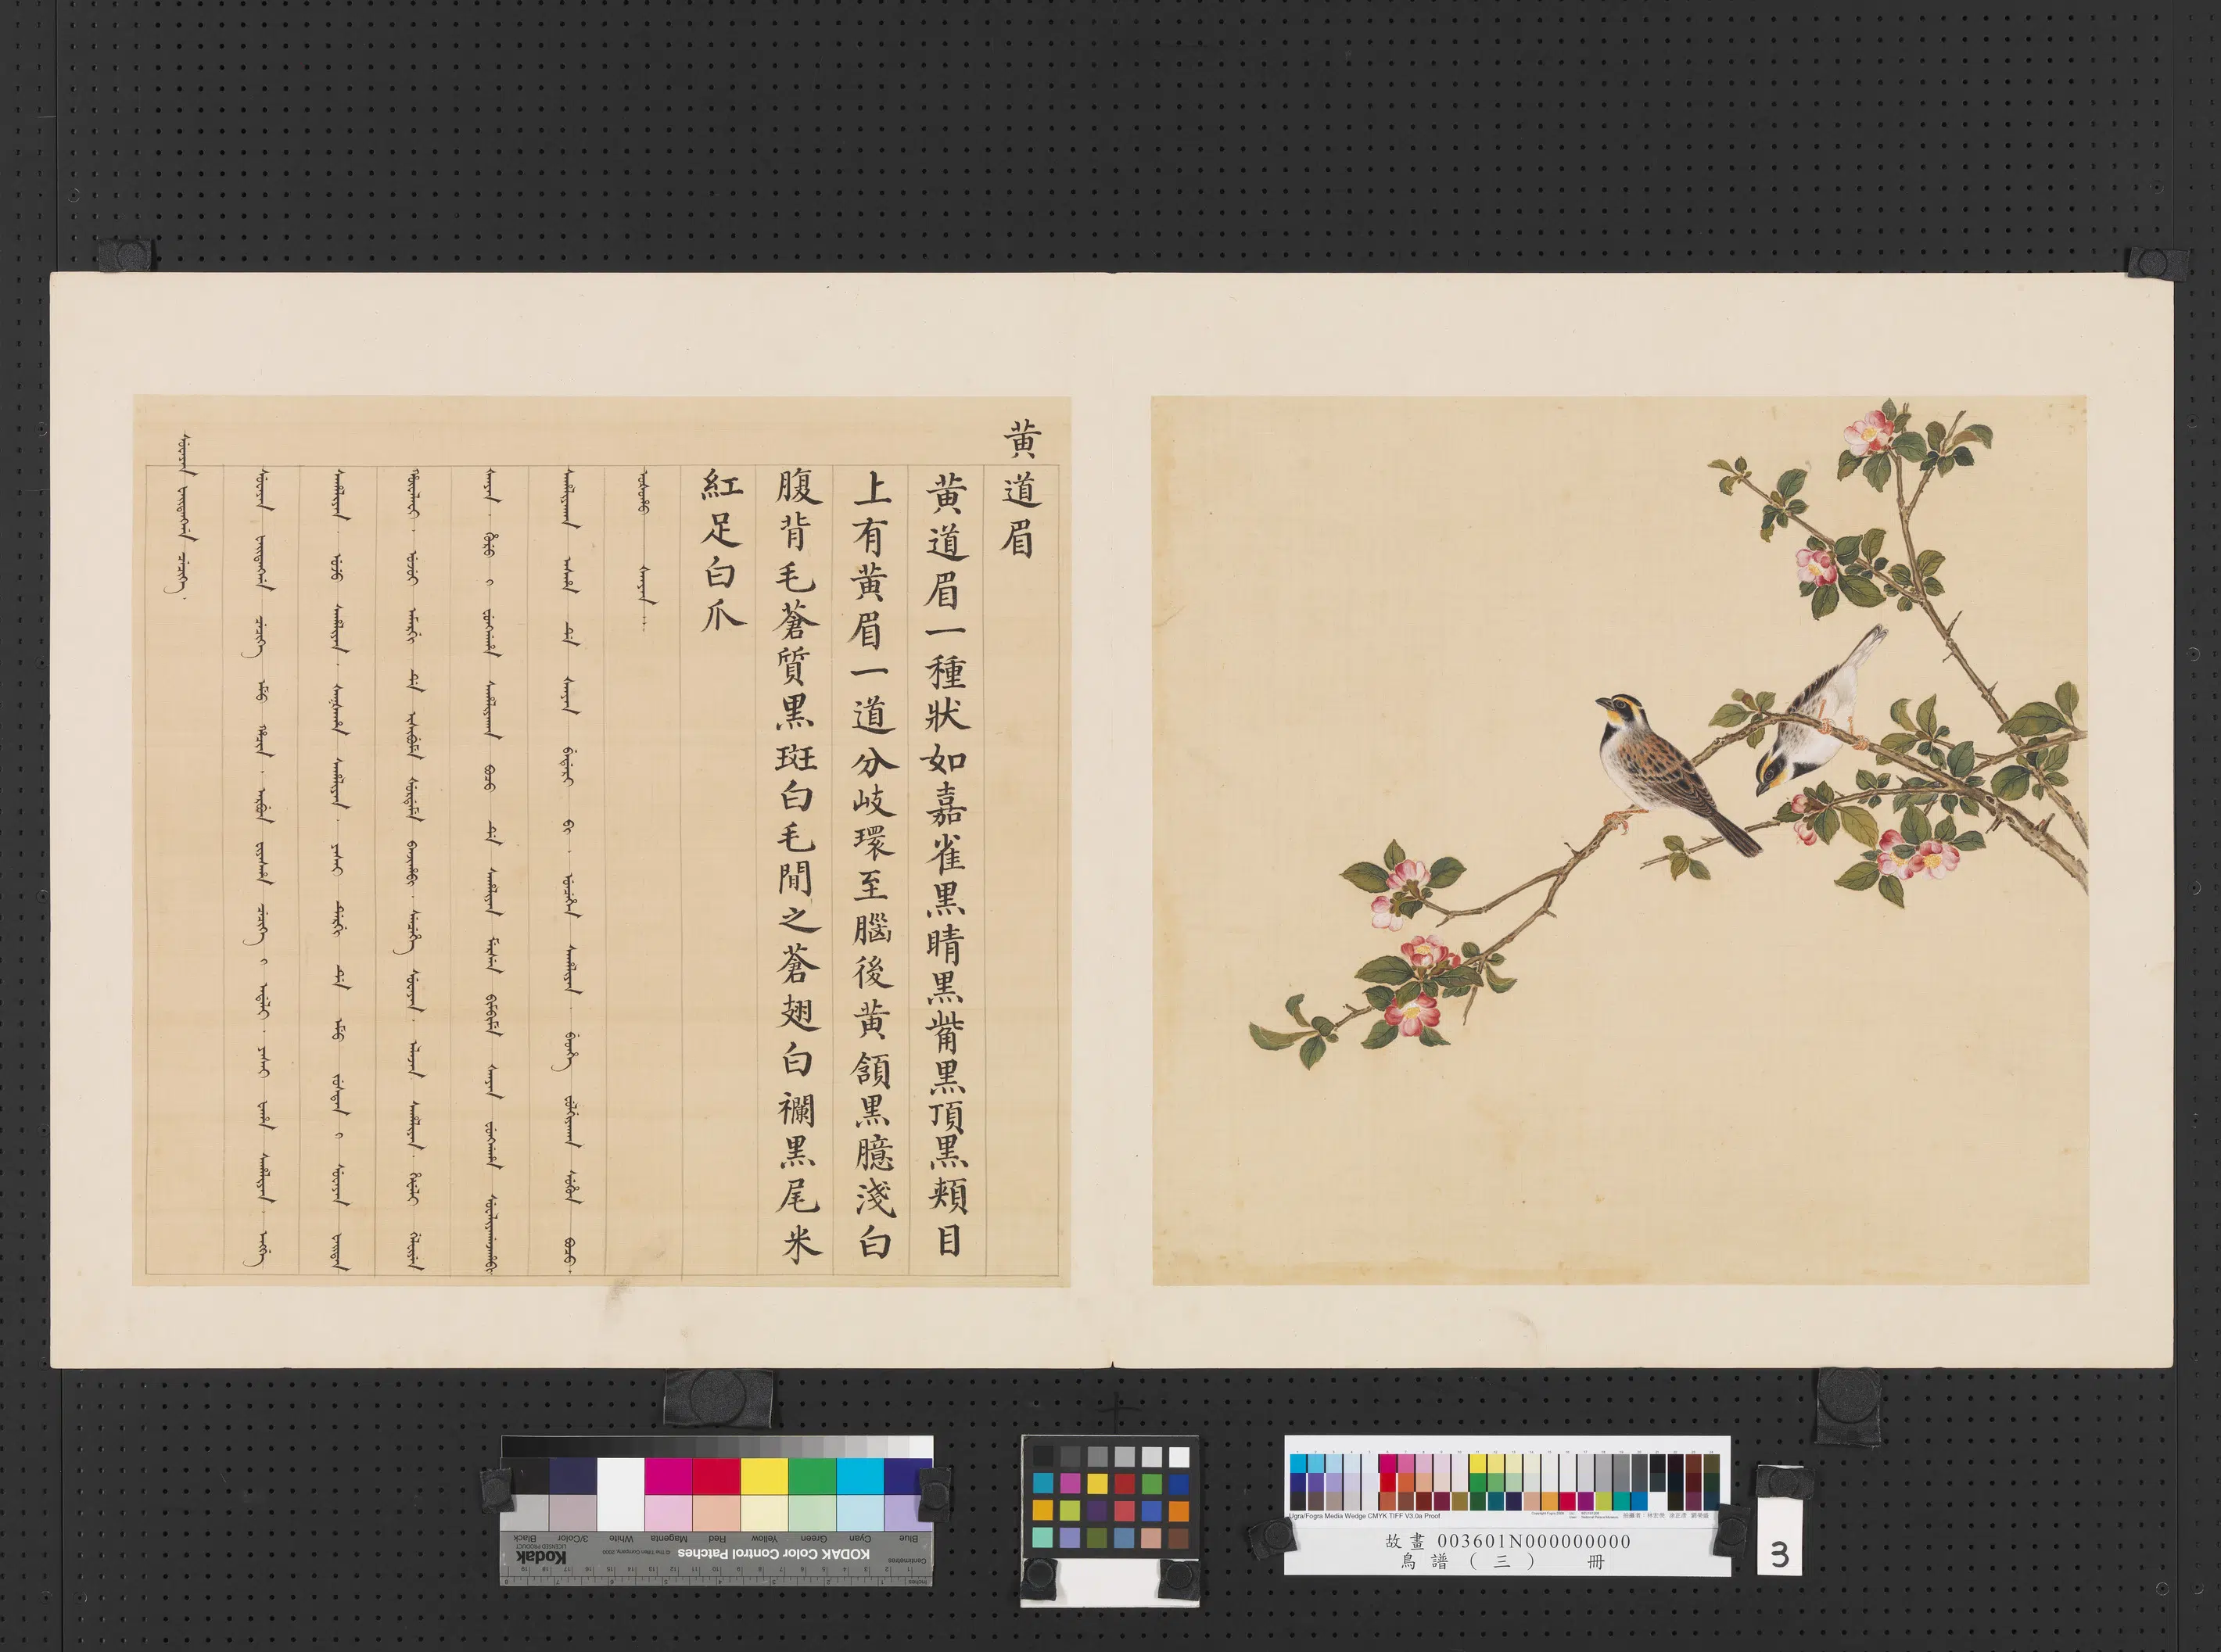Viewport: 2221px width, 1652px height.
Task: Click the Blue label on the Kodak card
Action: tap(909, 1539)
